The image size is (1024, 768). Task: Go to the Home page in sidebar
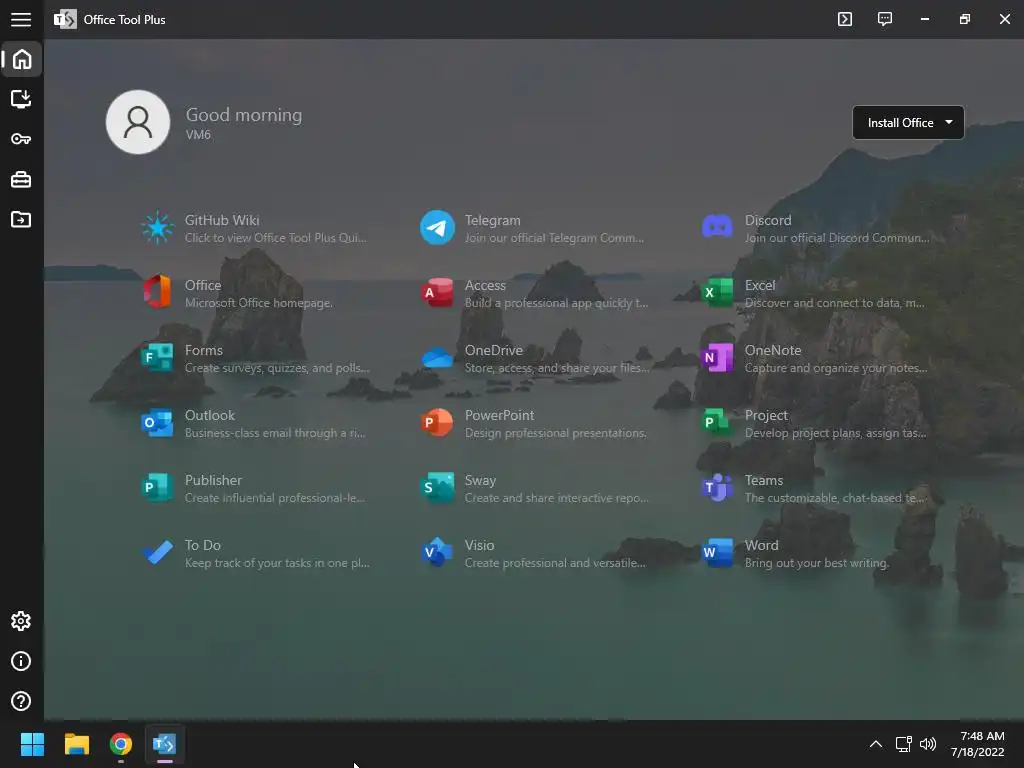(x=22, y=59)
